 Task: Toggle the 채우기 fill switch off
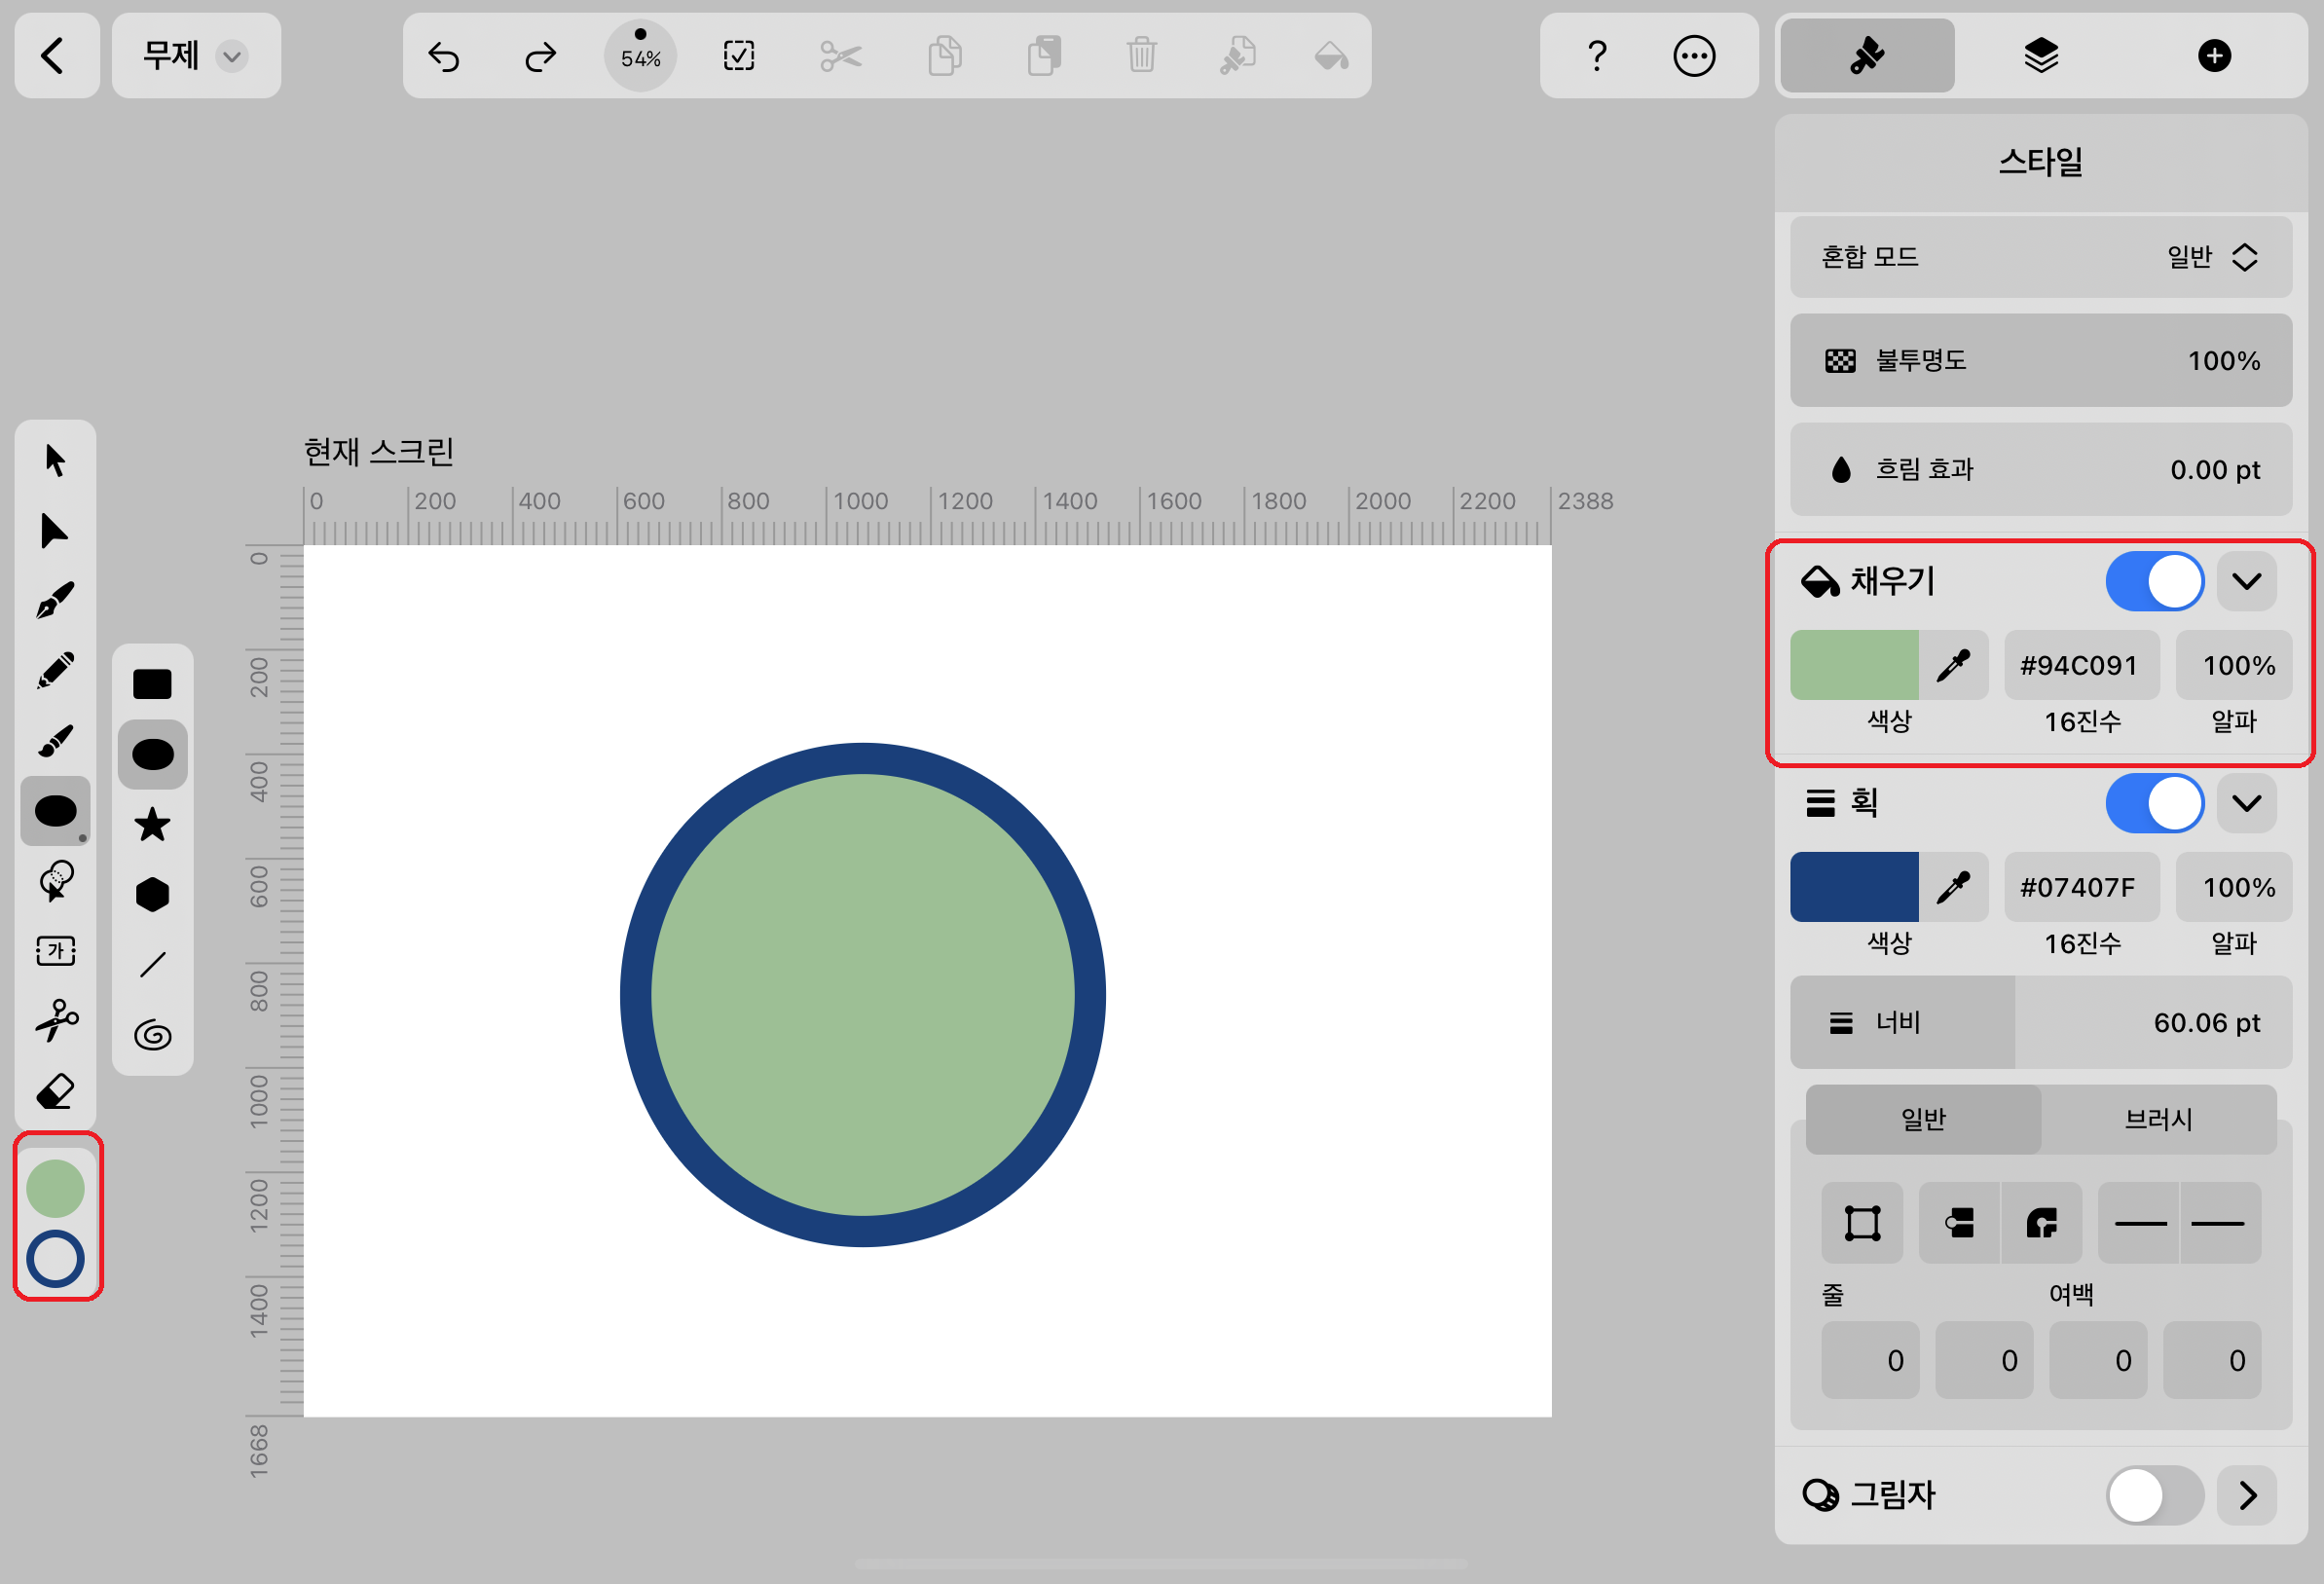pyautogui.click(x=2154, y=581)
